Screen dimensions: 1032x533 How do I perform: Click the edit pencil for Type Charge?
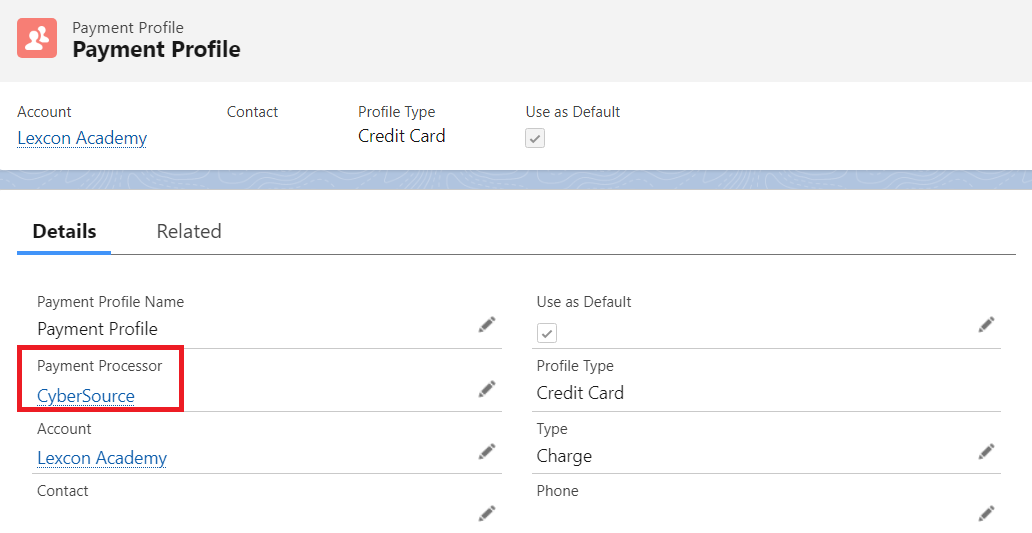tap(986, 452)
